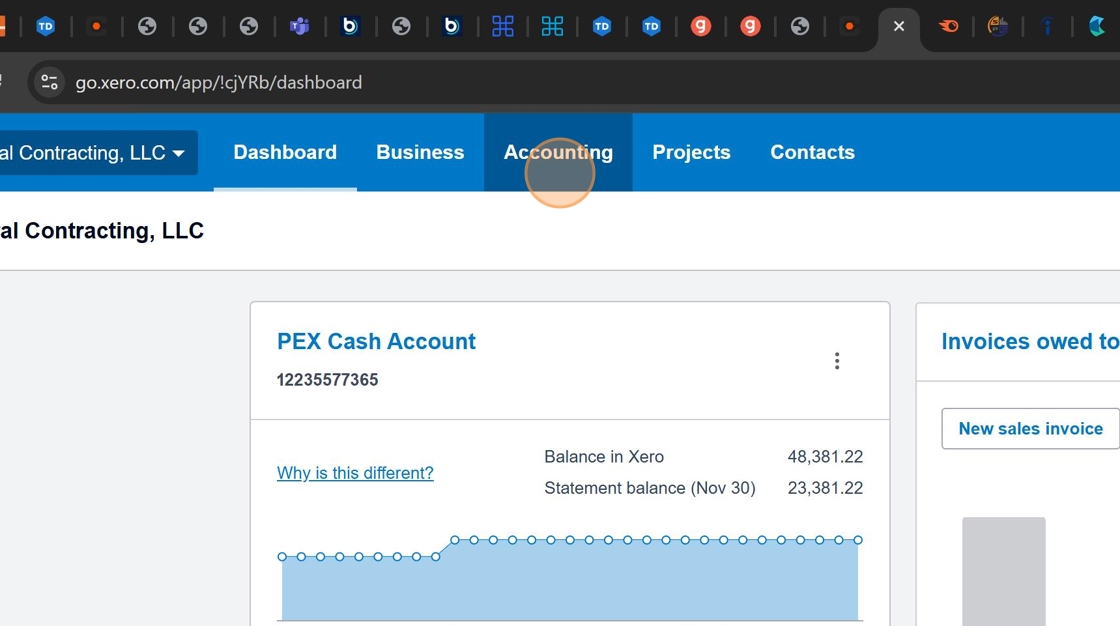Switch to the leftmost TD hexagon tab

coord(46,26)
